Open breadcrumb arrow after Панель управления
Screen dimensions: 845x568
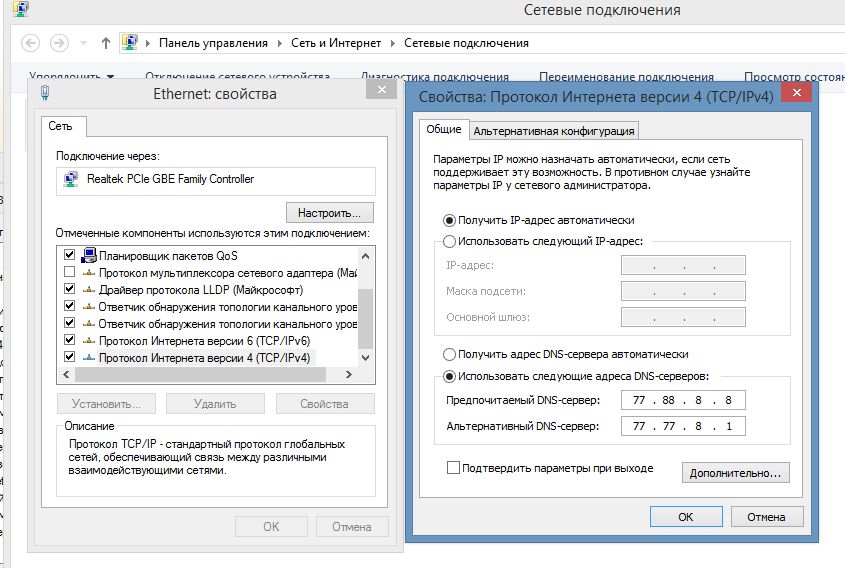click(x=280, y=43)
